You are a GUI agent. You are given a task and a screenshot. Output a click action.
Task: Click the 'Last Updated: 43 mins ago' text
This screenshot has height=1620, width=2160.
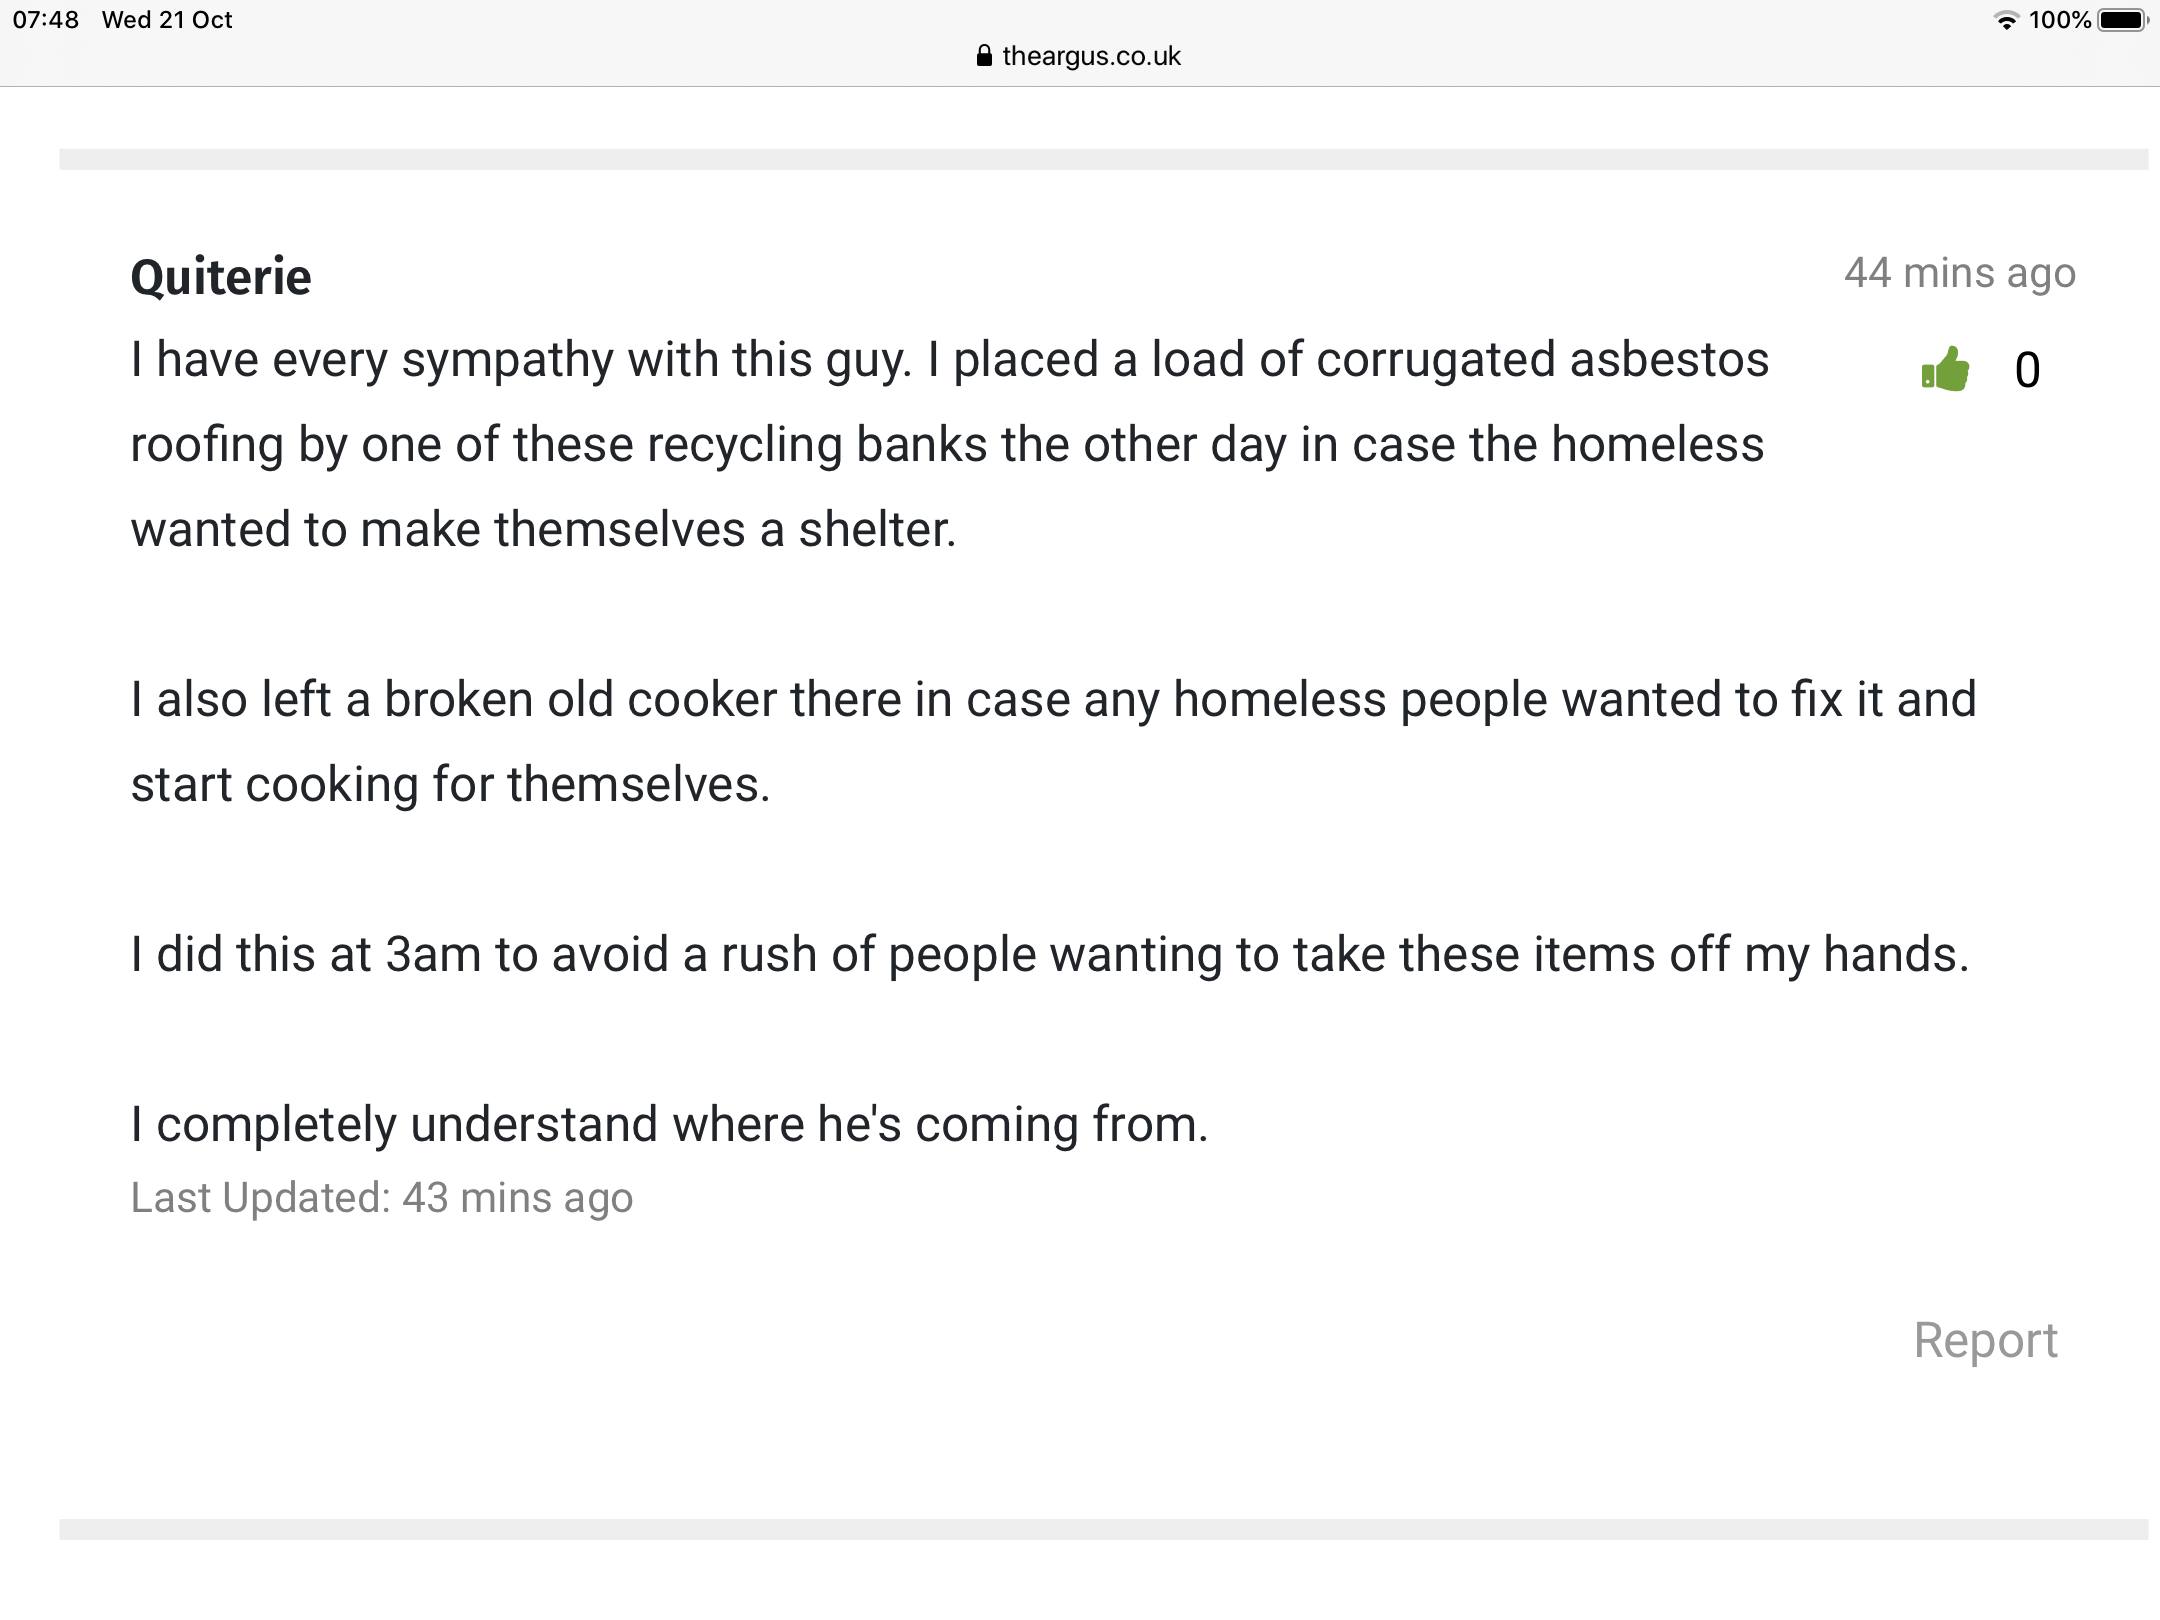pyautogui.click(x=382, y=1197)
